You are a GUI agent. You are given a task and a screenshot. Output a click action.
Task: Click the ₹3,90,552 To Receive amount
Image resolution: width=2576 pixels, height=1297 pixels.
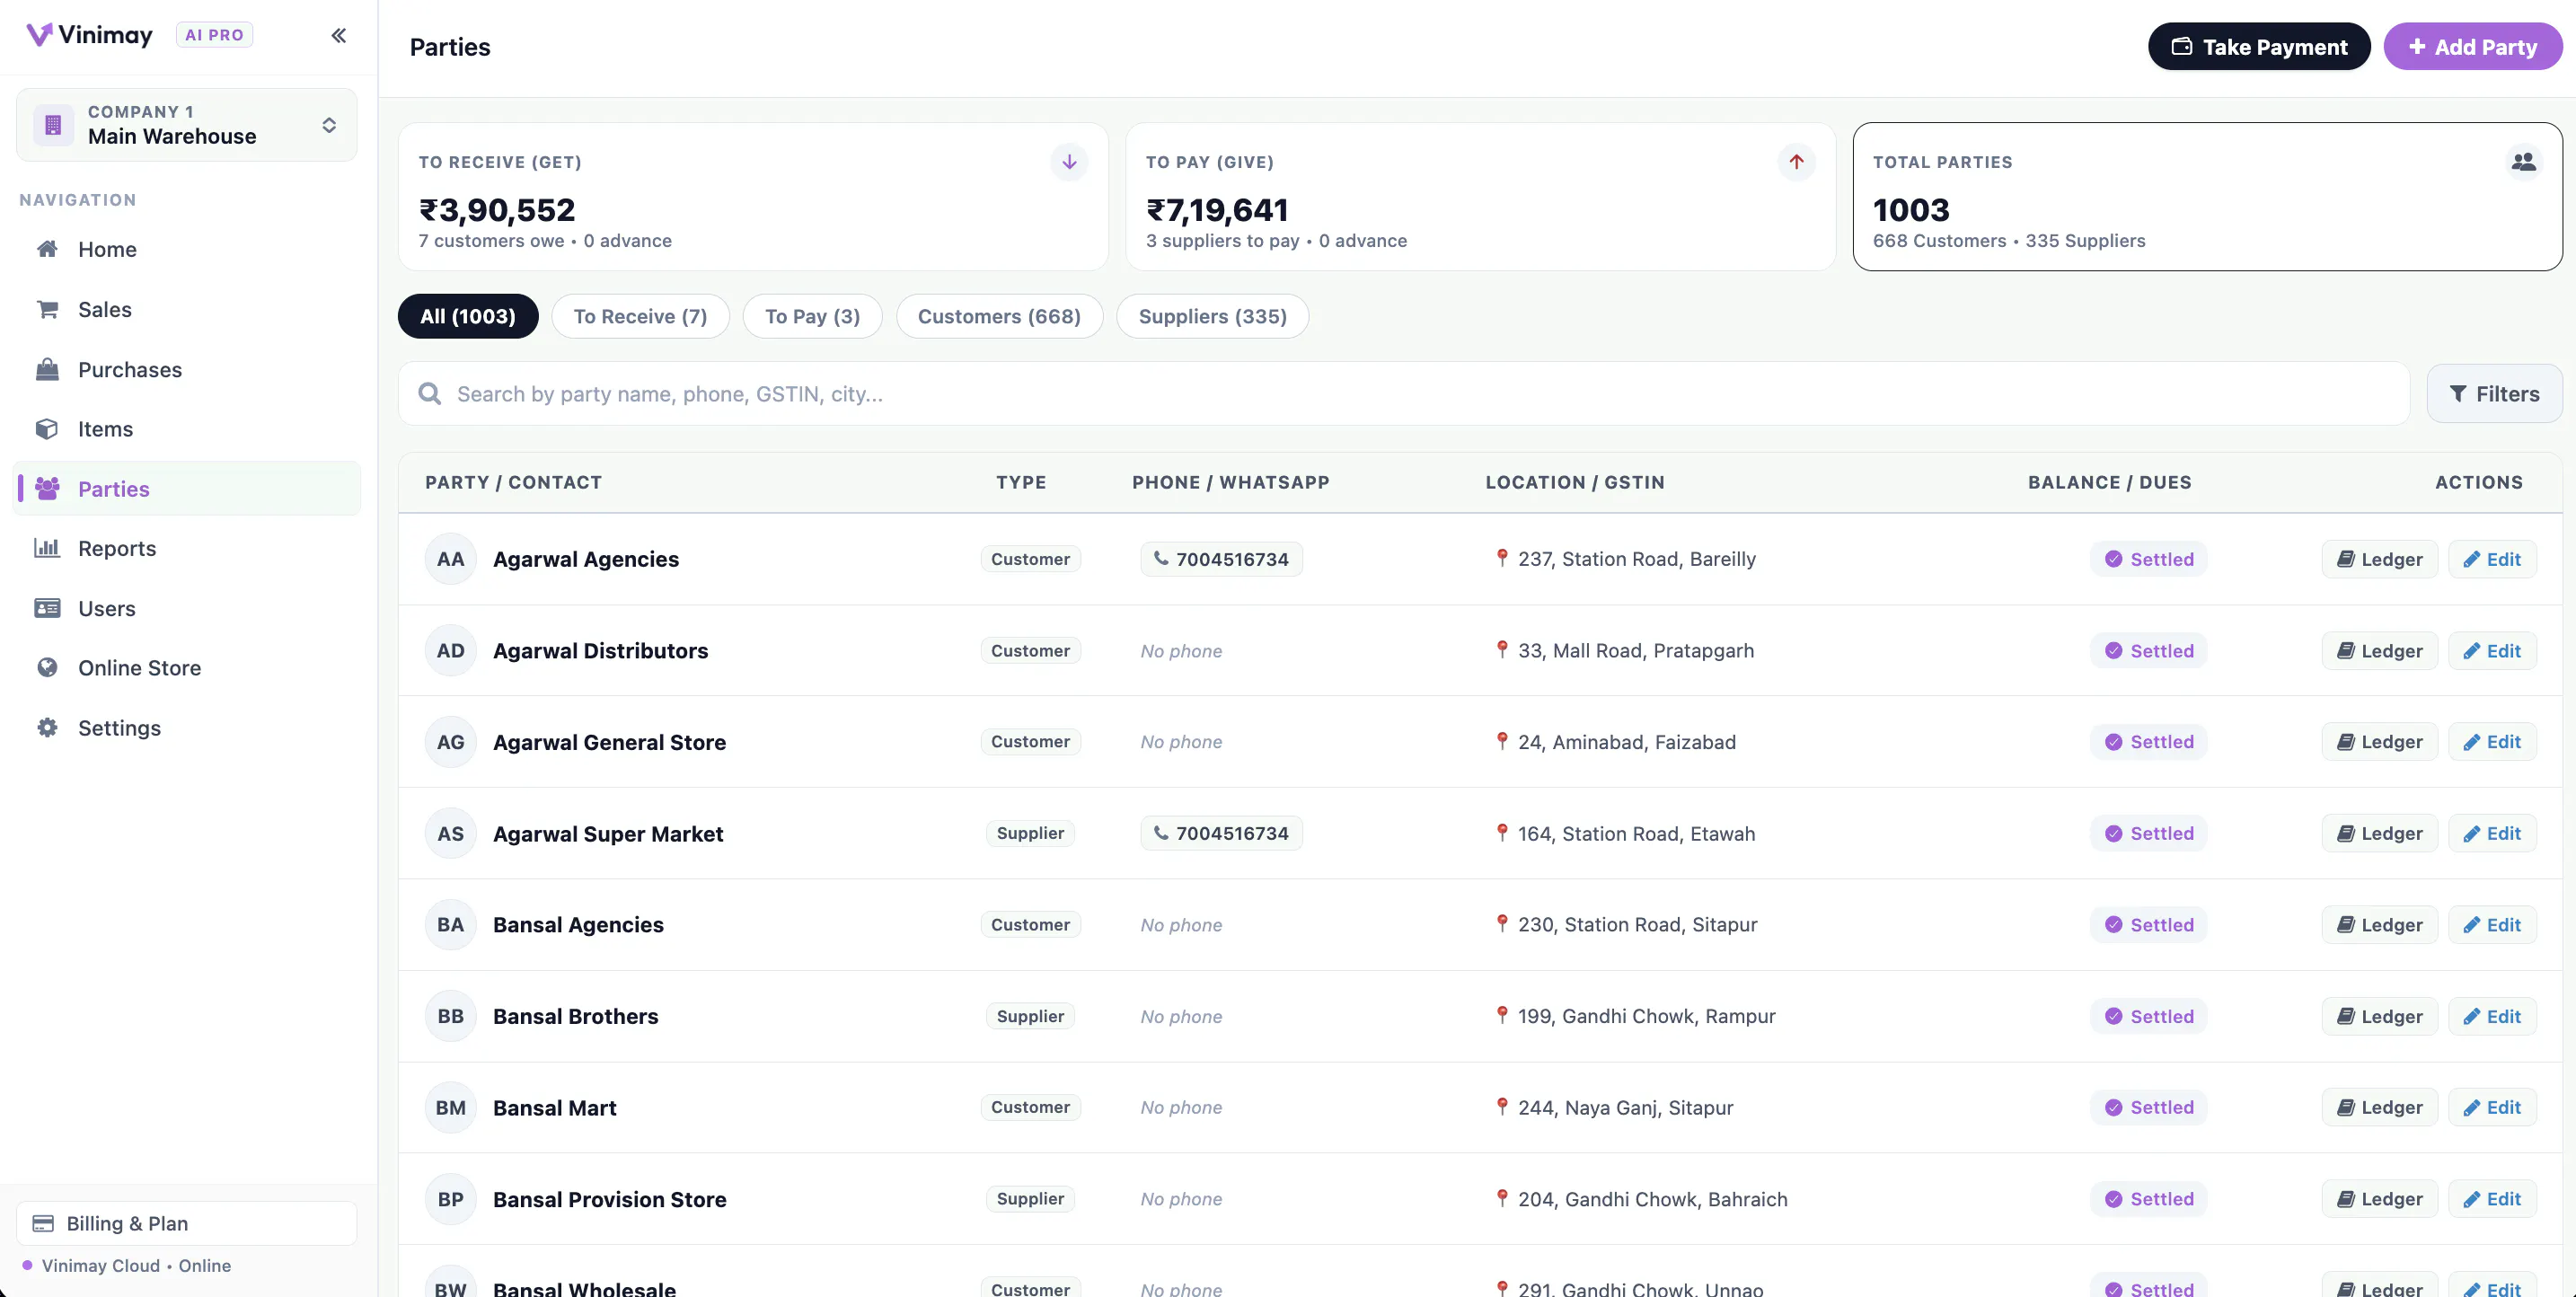click(497, 210)
